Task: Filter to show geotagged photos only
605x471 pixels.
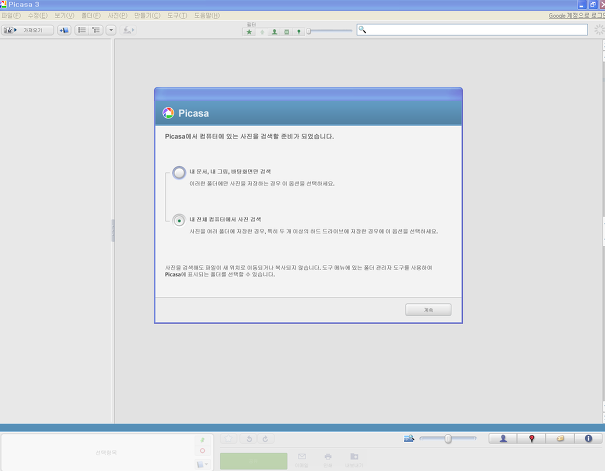Action: tap(299, 32)
